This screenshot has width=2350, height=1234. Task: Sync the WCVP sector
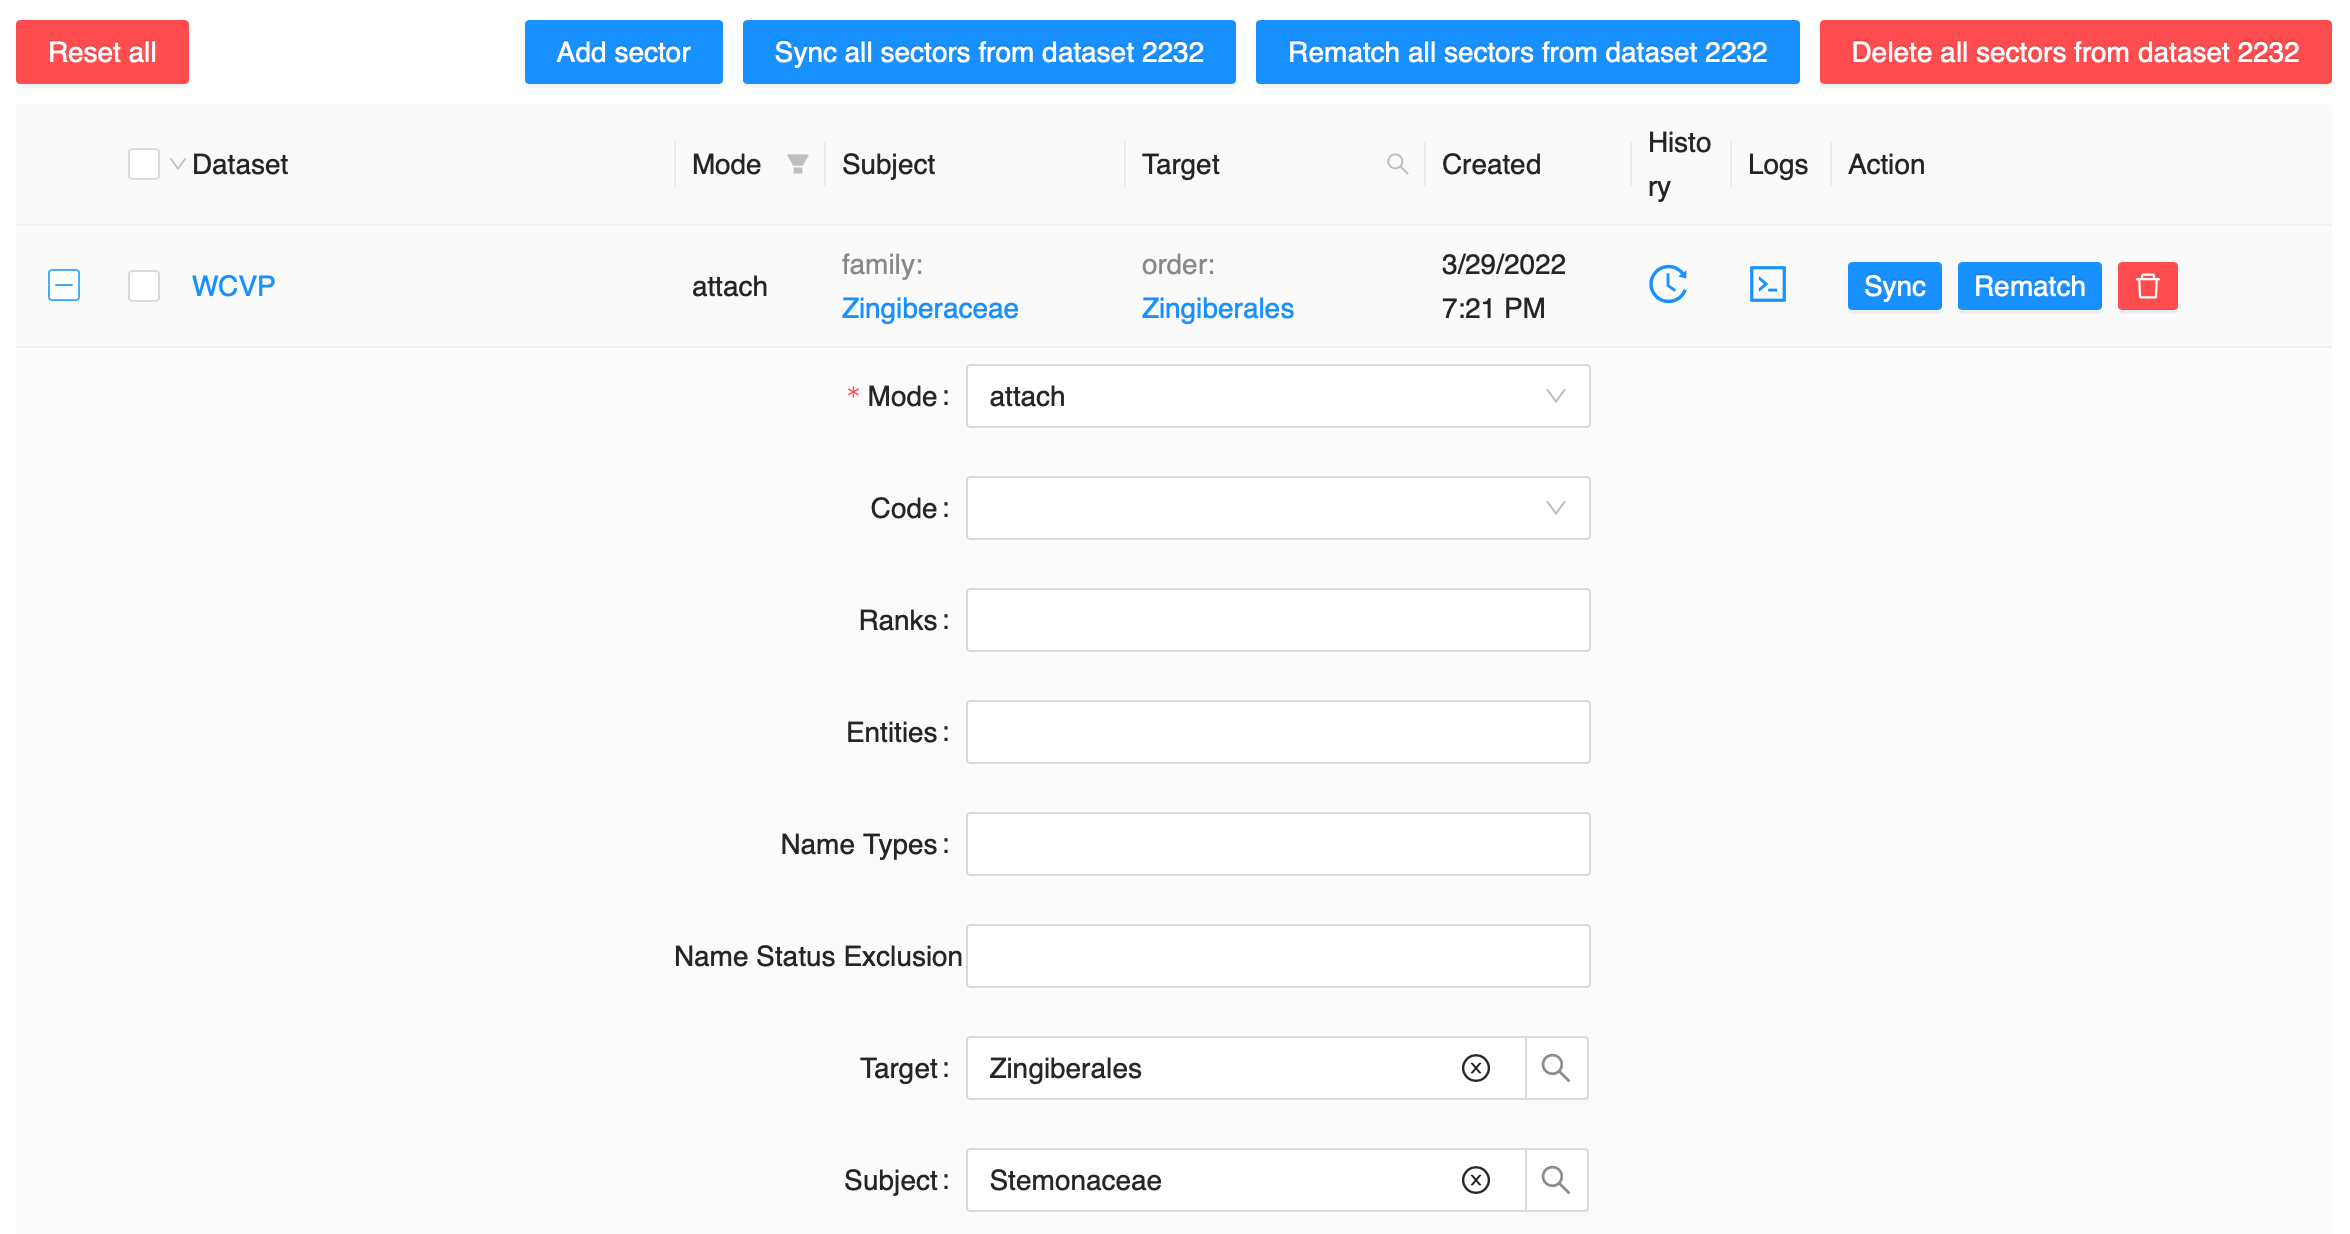[x=1894, y=285]
